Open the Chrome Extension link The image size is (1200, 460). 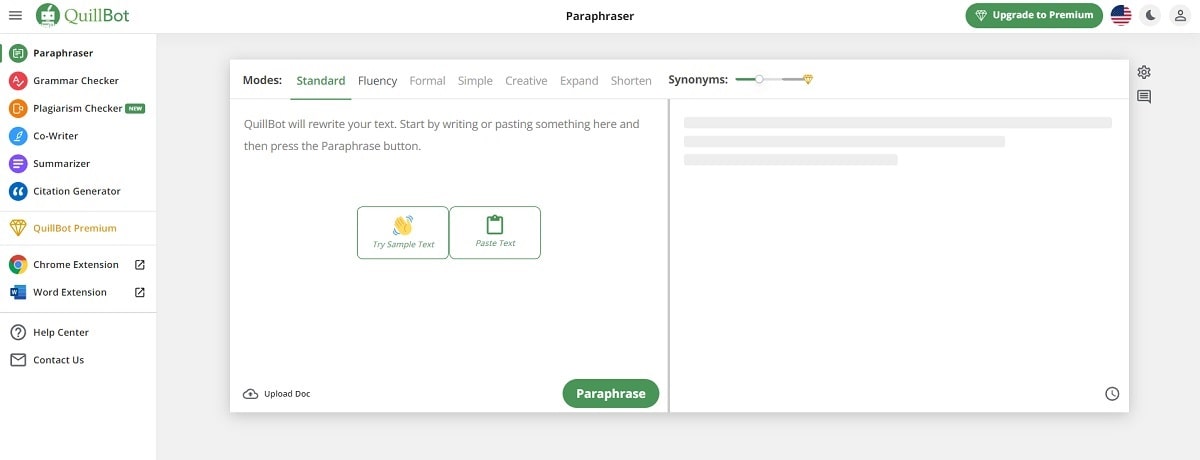pyautogui.click(x=76, y=265)
